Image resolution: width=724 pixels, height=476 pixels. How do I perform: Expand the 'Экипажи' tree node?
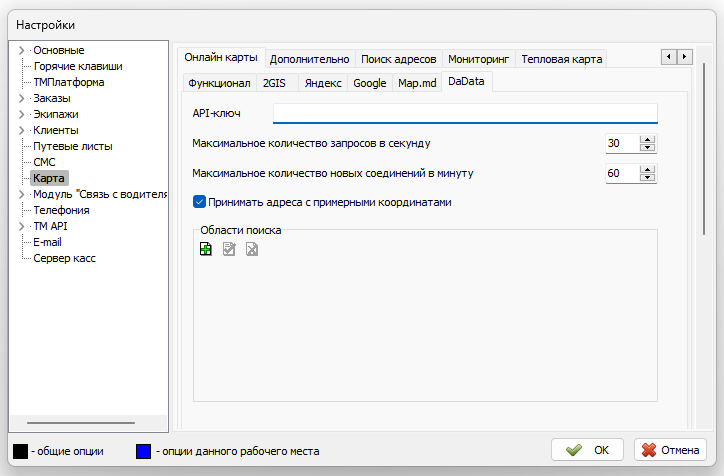pos(21,114)
